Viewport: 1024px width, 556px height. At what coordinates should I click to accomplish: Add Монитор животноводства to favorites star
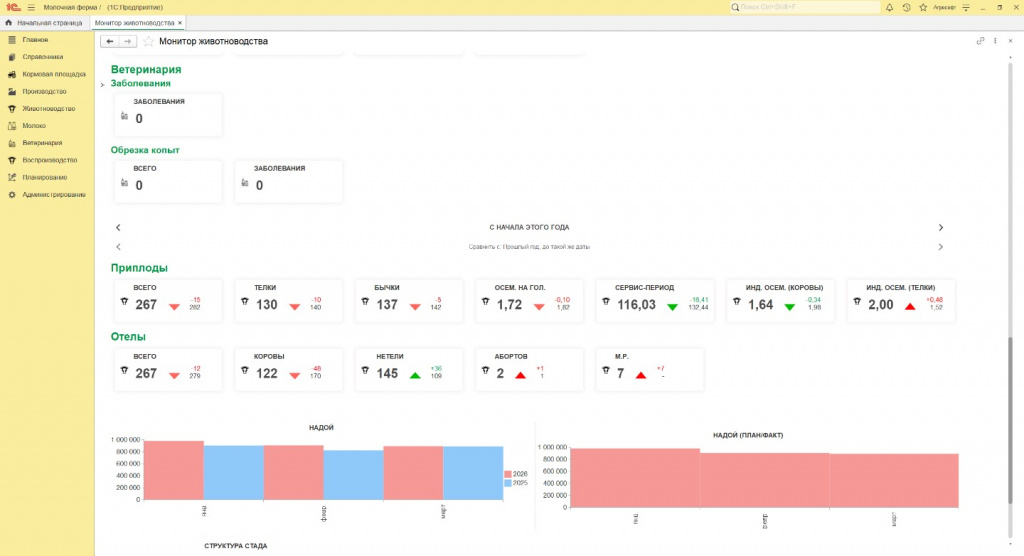149,41
